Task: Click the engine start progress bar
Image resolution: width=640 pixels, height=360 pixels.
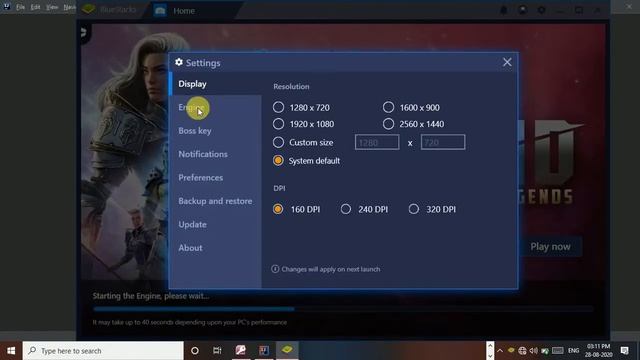Action: point(343,309)
